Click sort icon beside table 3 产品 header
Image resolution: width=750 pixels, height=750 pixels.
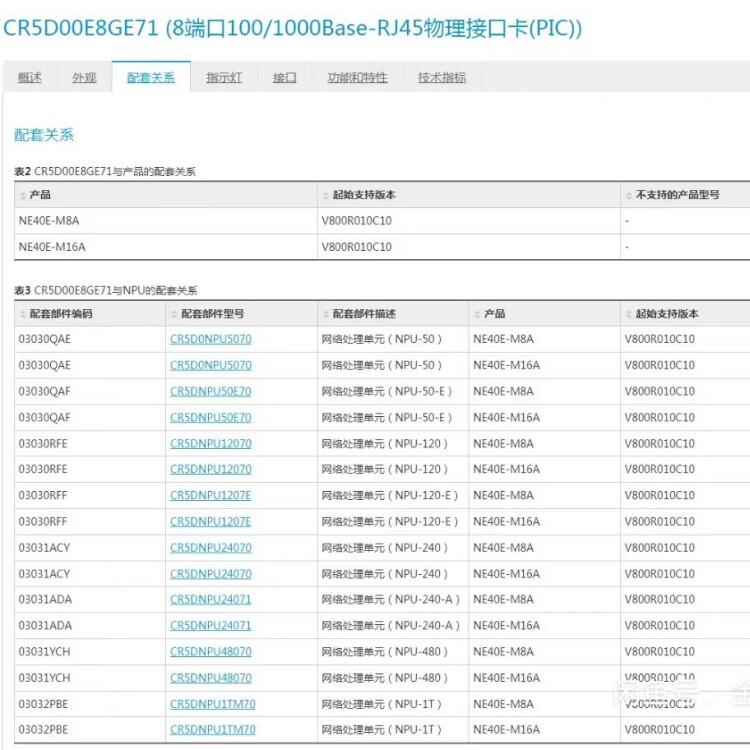click(x=477, y=314)
